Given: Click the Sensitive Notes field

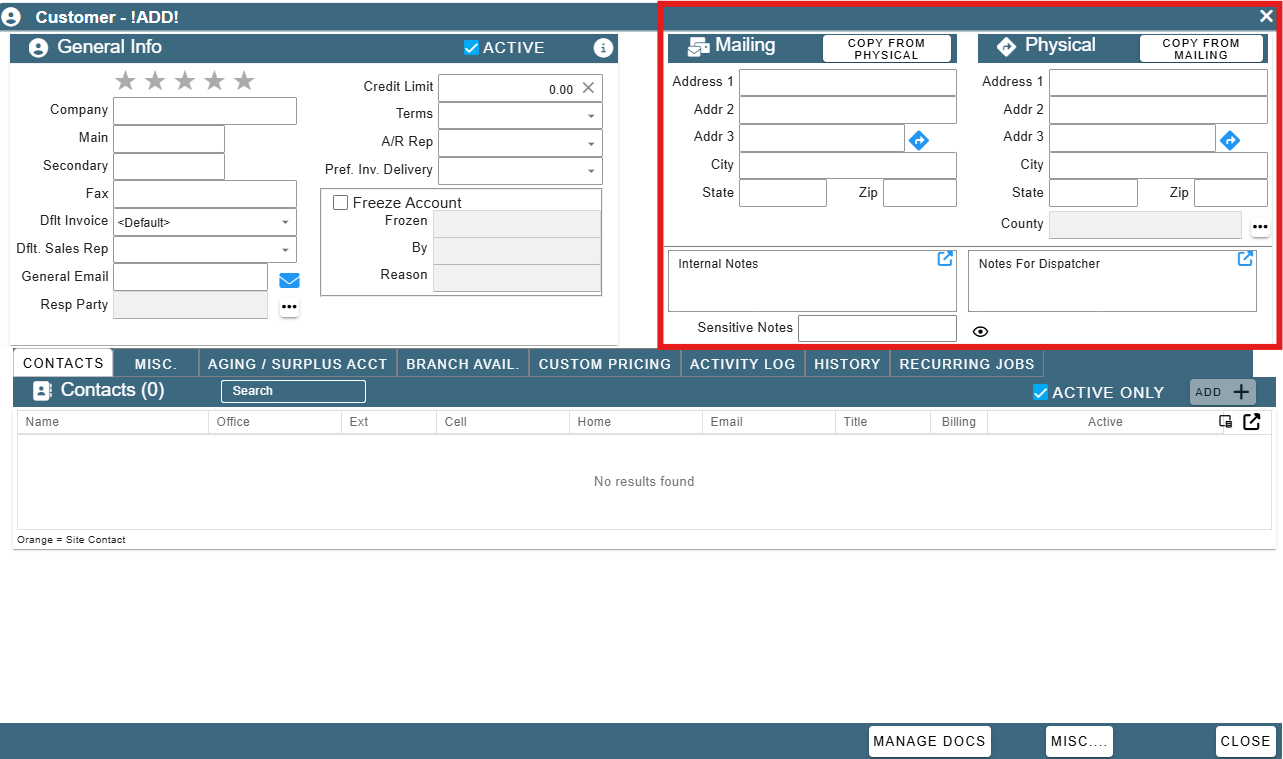Looking at the screenshot, I should click(x=877, y=328).
